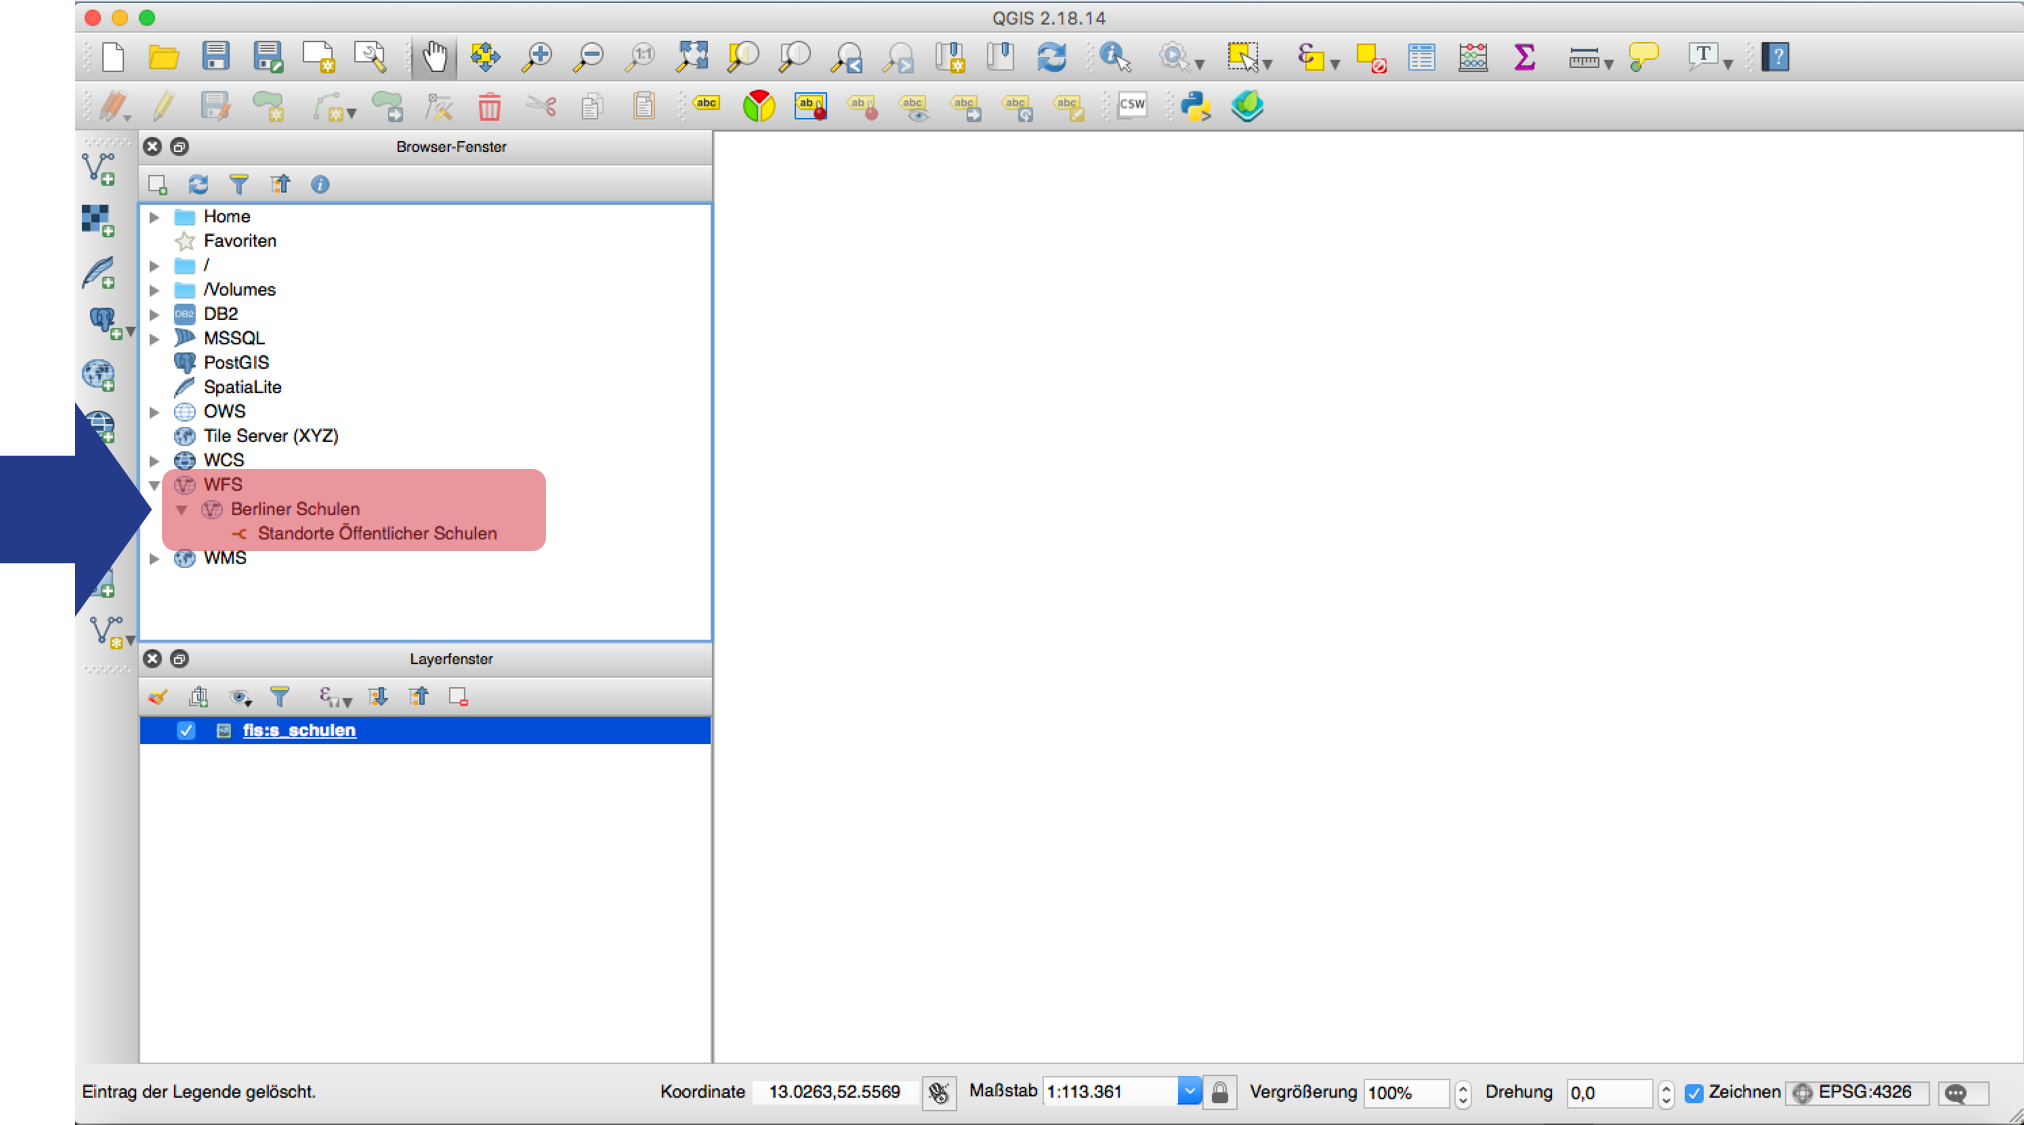Step the Vergrößerung magnification spinner

[1462, 1093]
